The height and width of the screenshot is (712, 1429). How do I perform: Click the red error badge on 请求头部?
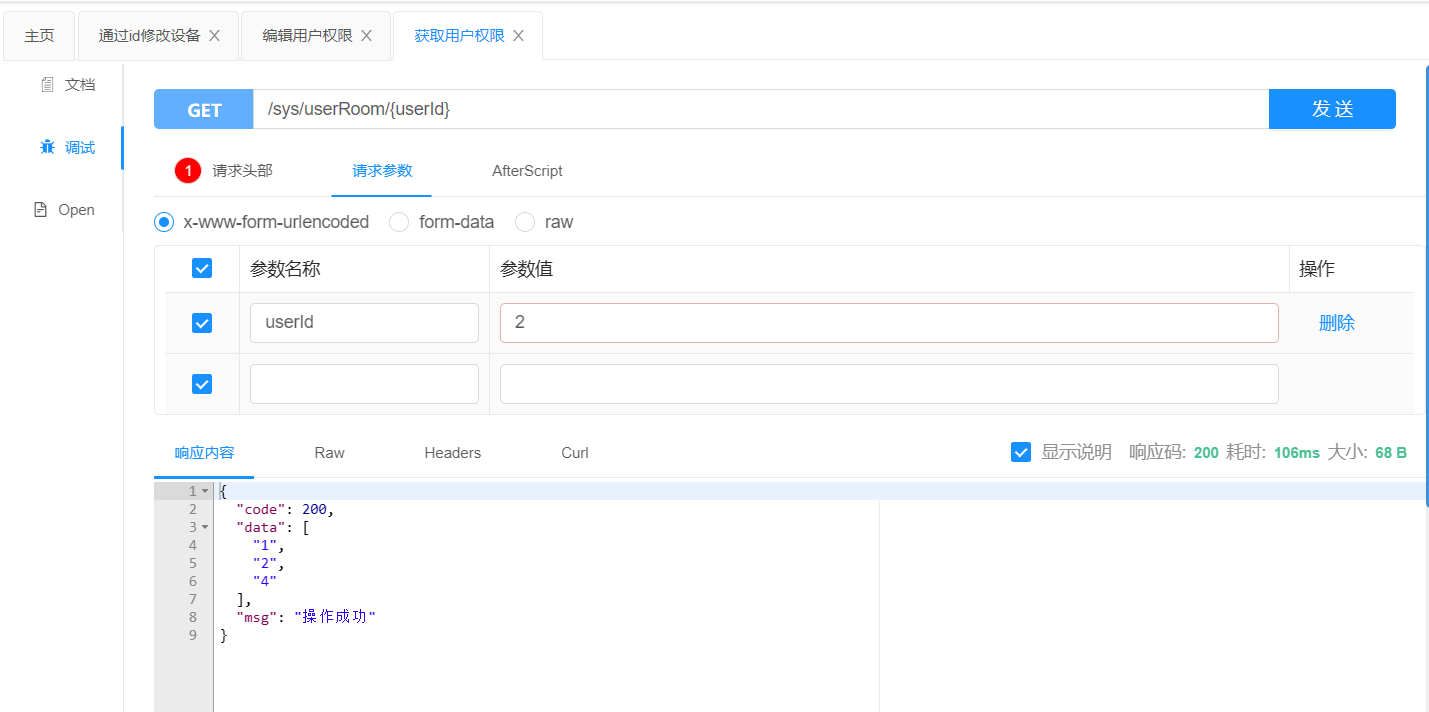click(187, 170)
